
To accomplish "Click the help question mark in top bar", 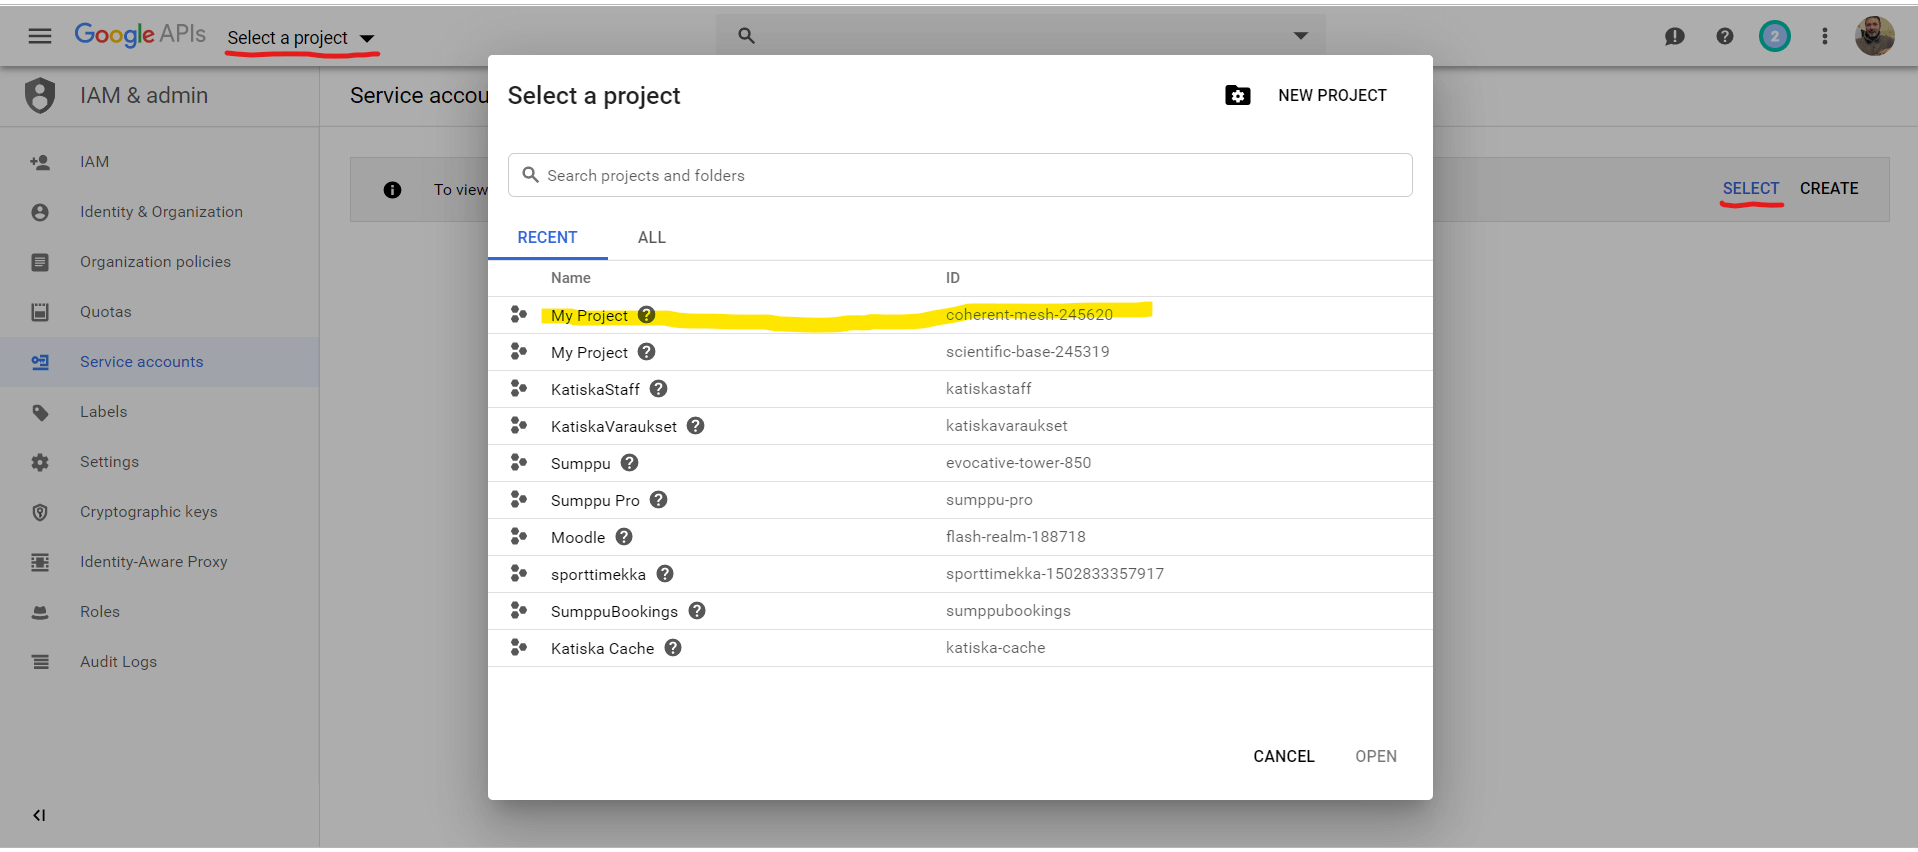I will [x=1724, y=36].
